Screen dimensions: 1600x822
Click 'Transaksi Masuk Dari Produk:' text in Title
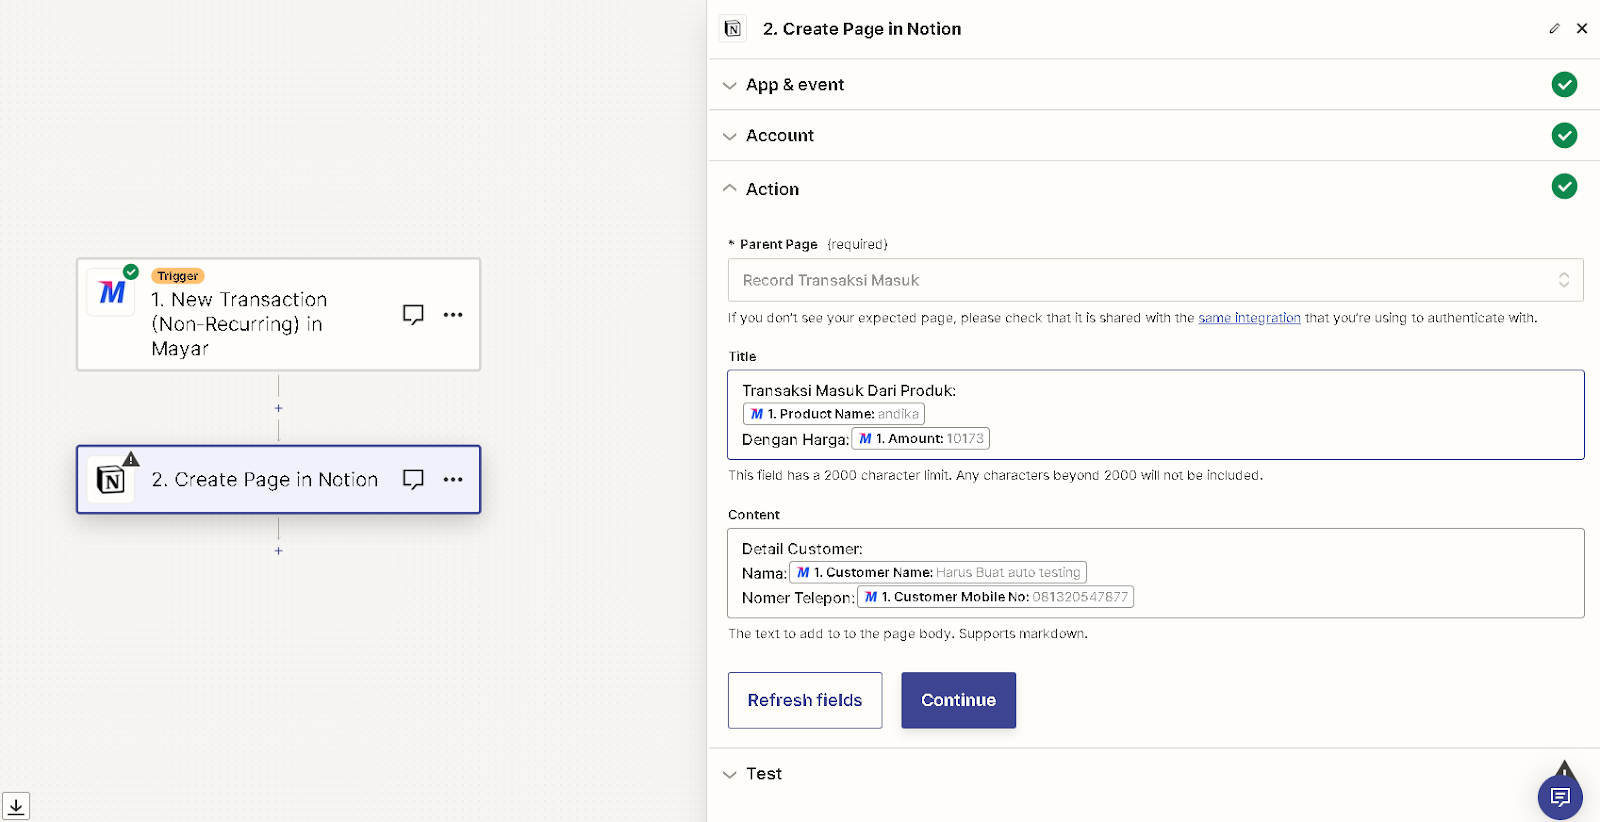[849, 391]
